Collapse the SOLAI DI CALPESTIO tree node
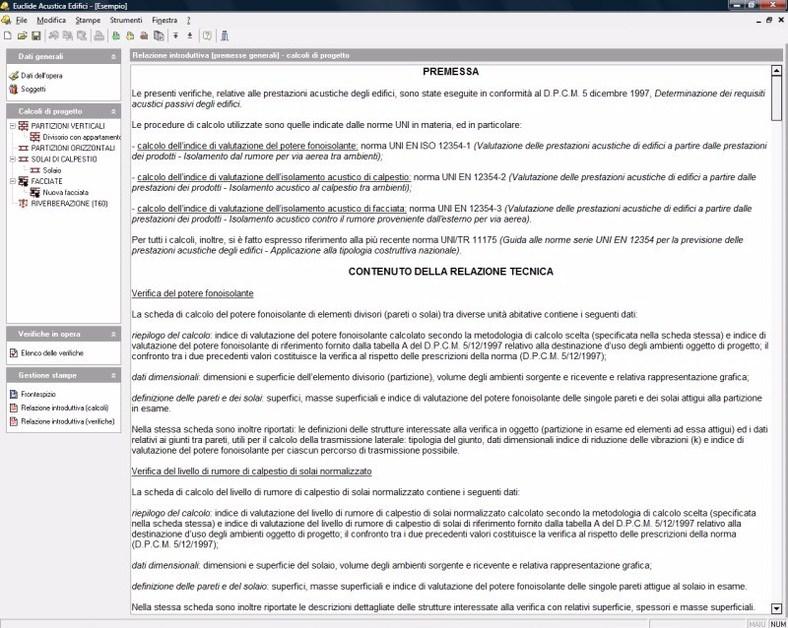Screen dimensions: 788x628 [11, 159]
